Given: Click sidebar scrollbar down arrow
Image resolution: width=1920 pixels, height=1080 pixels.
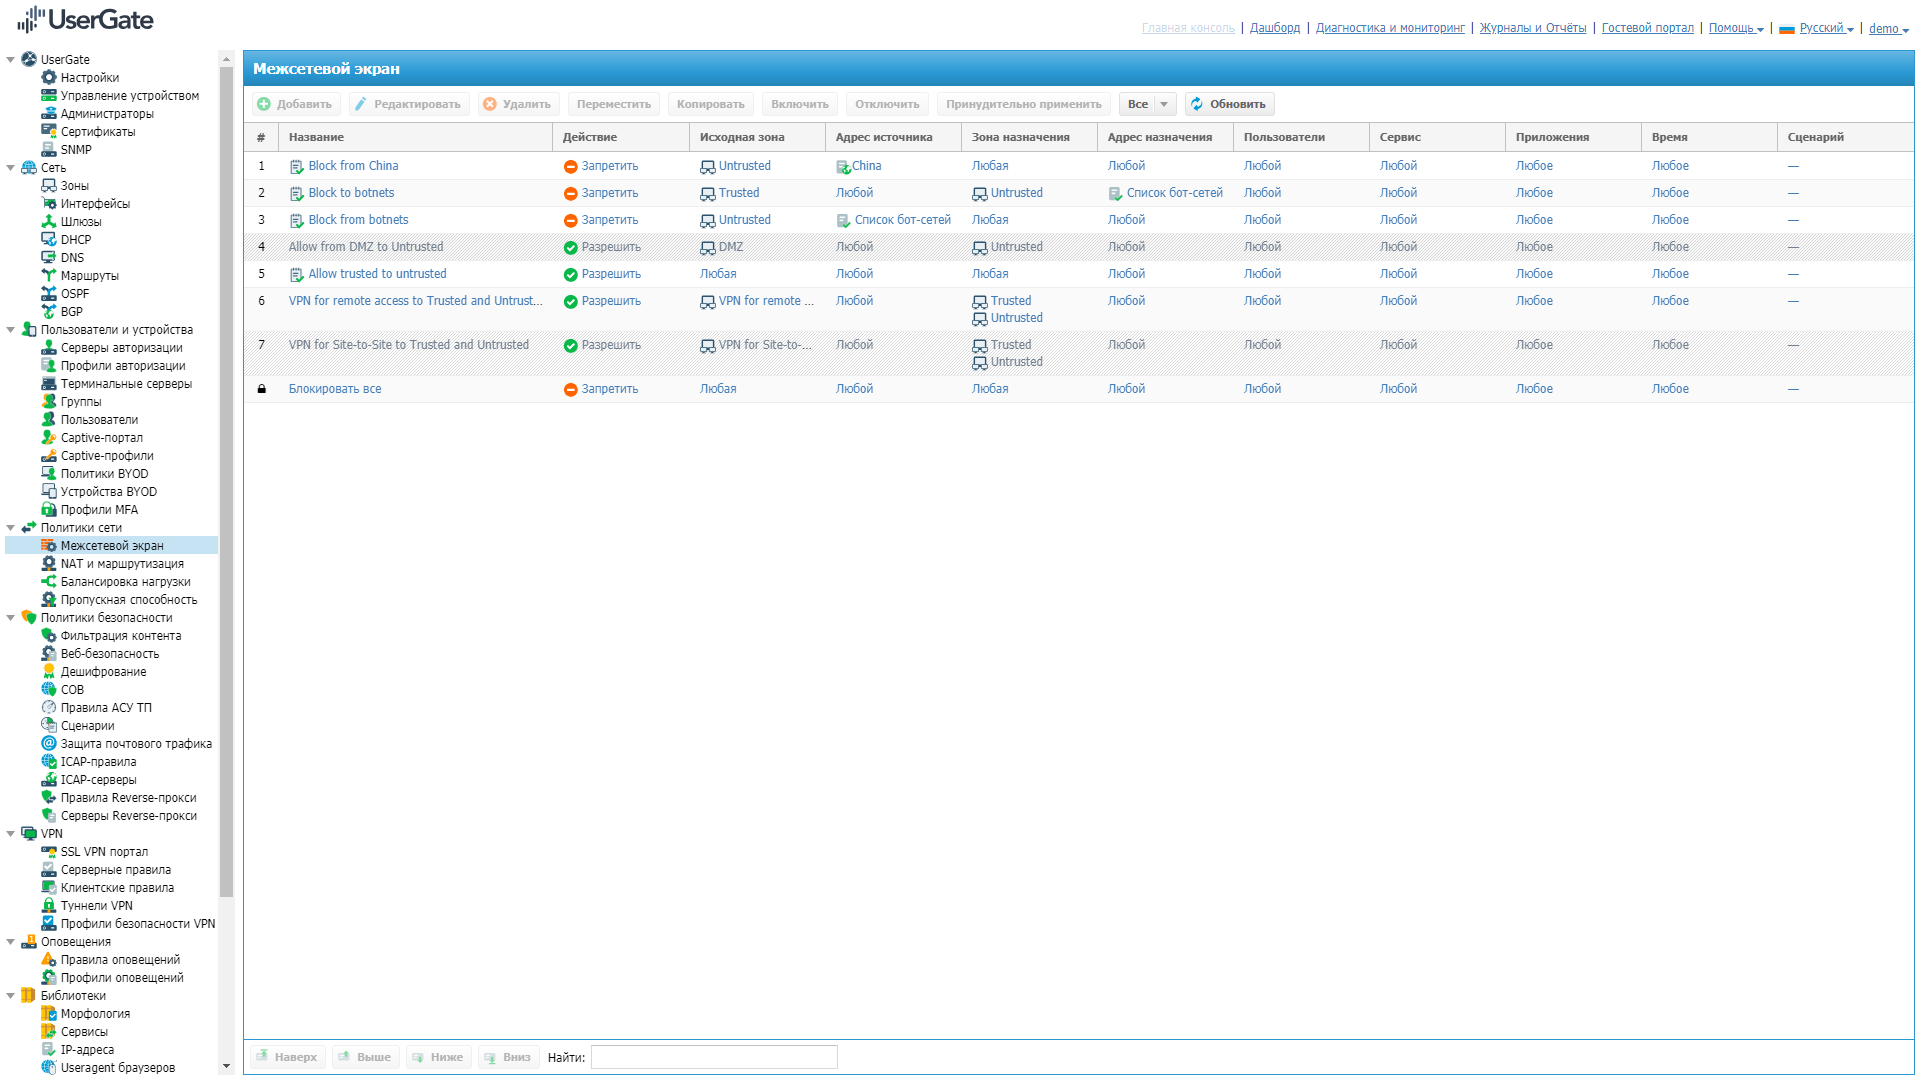Looking at the screenshot, I should 226,1066.
